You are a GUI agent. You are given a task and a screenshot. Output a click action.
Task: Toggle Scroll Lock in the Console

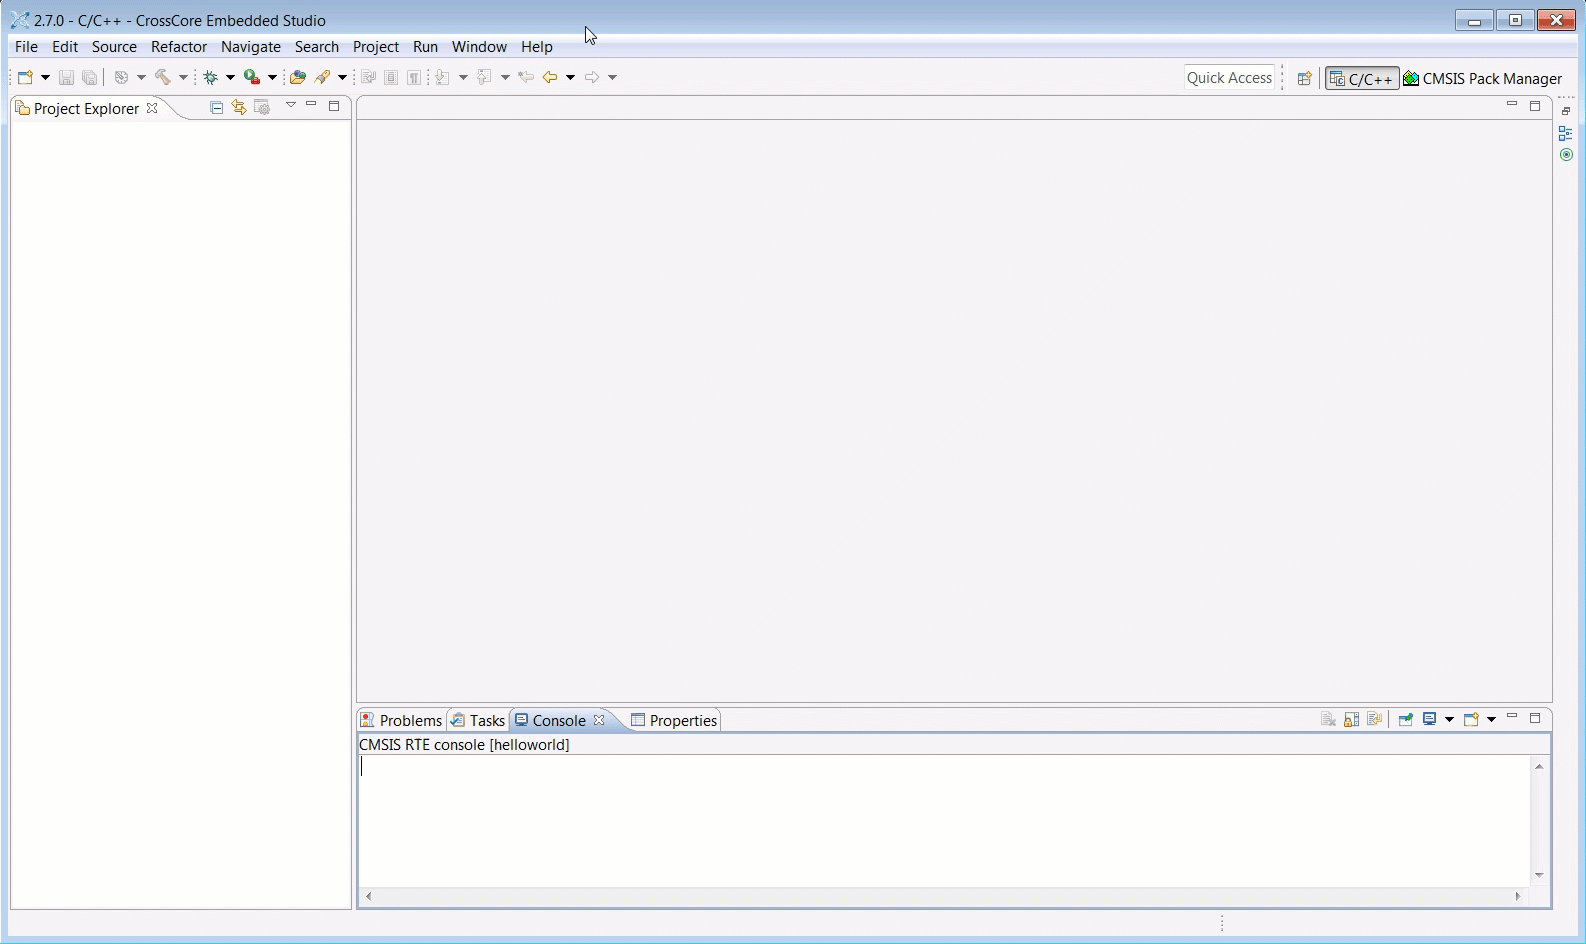click(1352, 719)
